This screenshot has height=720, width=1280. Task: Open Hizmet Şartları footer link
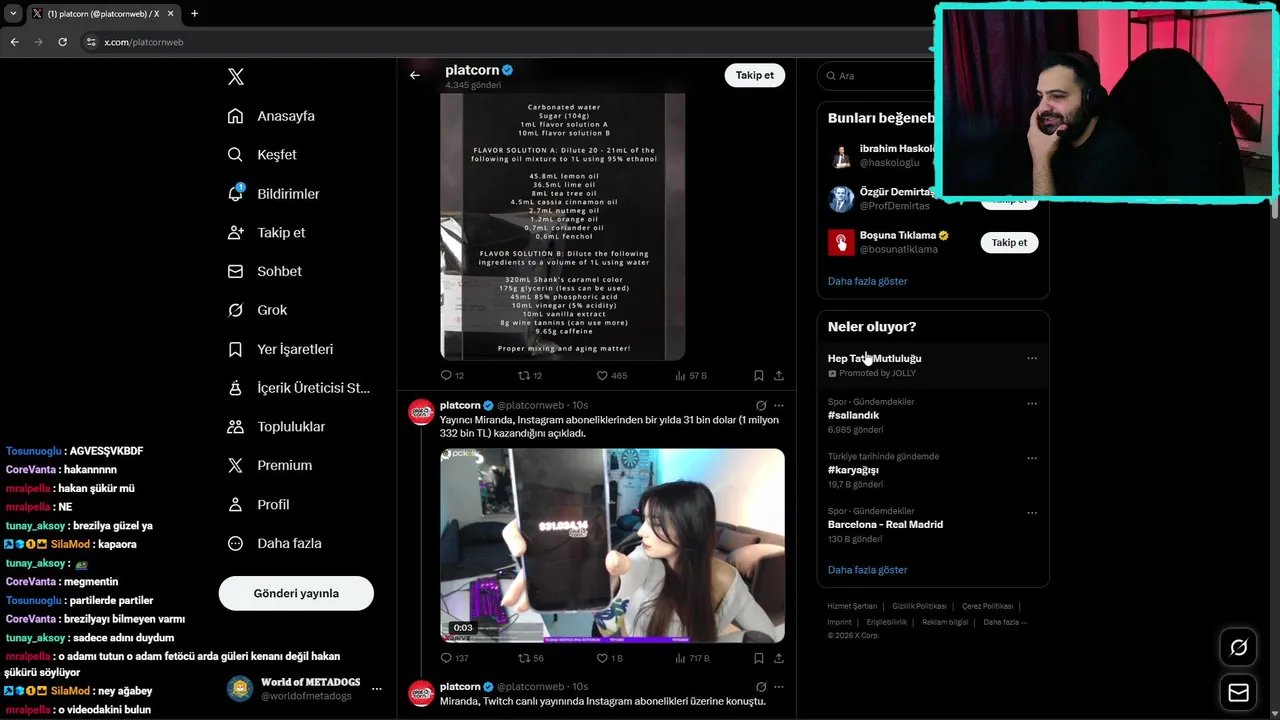tap(852, 606)
